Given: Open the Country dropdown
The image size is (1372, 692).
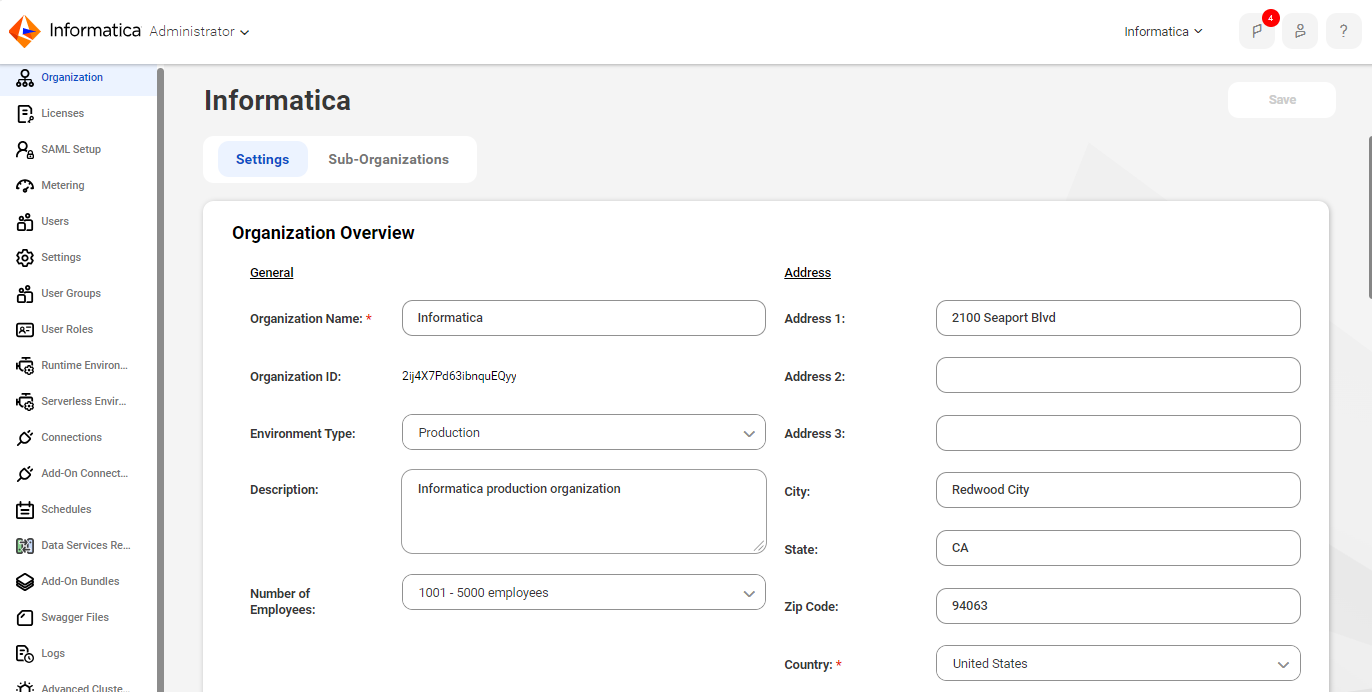Looking at the screenshot, I should (1118, 664).
